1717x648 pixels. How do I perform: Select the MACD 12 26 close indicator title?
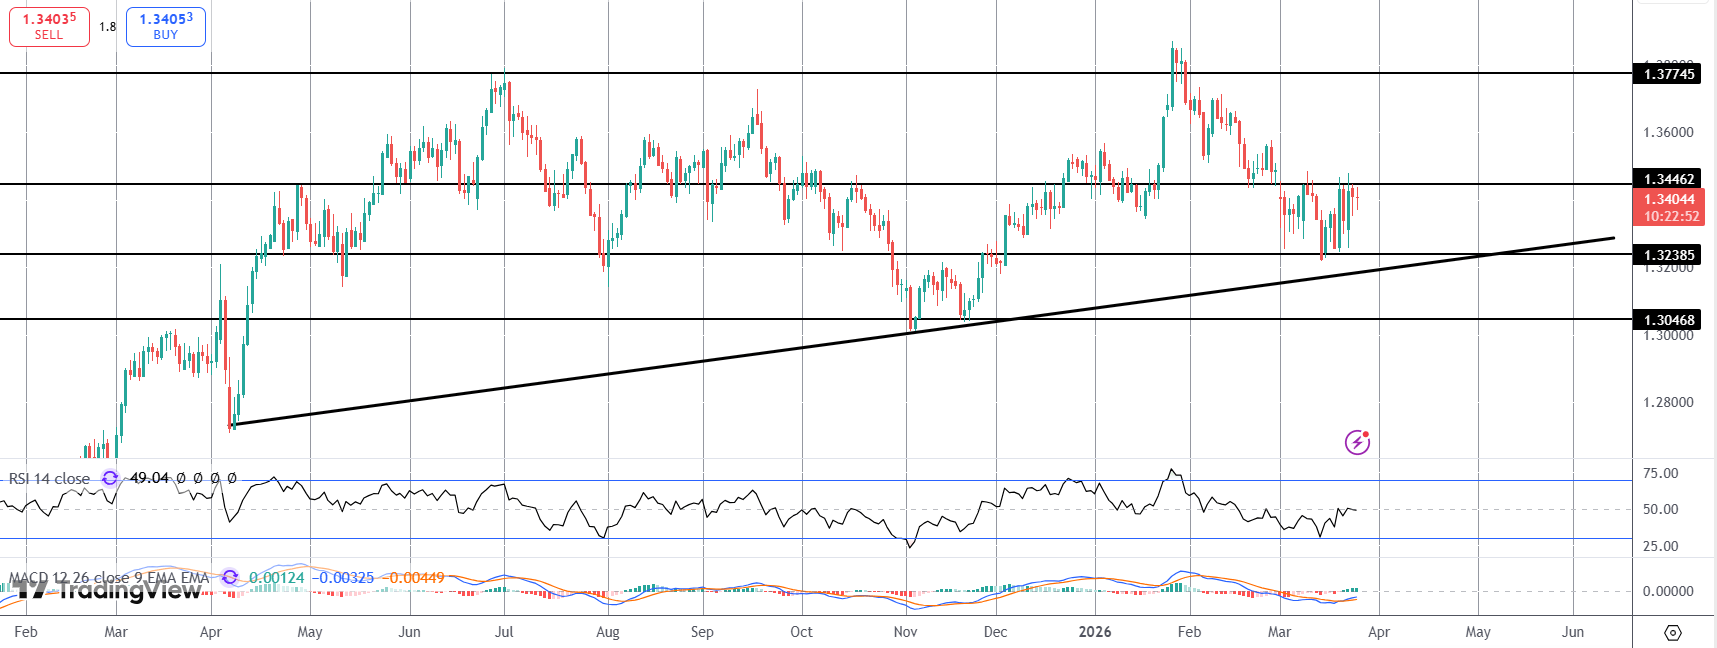(x=109, y=578)
